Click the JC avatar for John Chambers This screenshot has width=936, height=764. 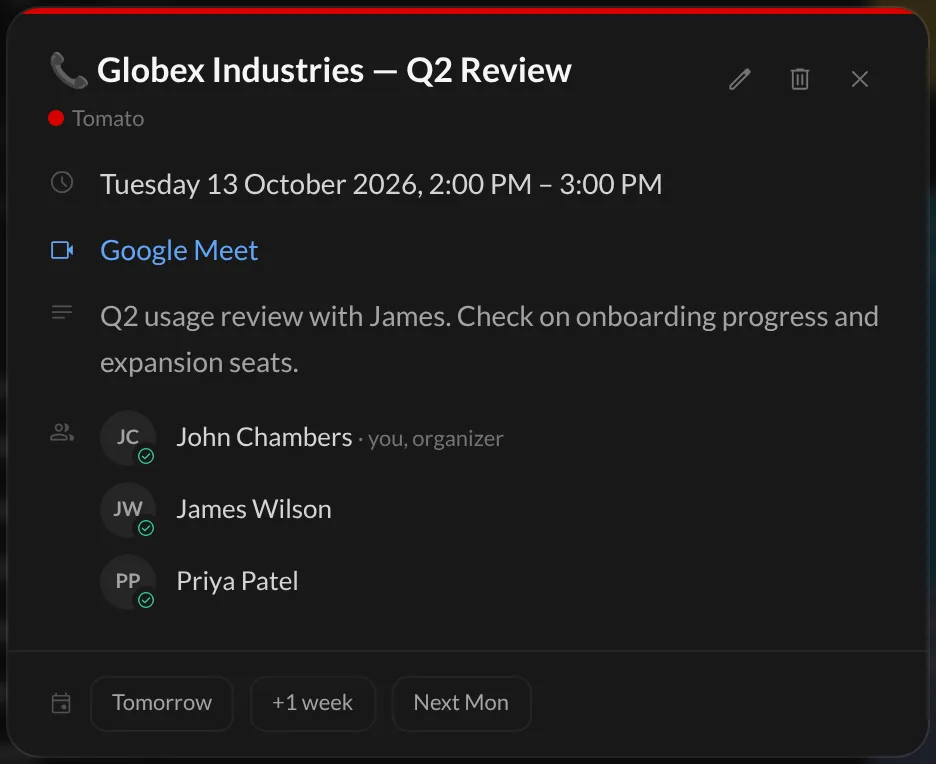coord(128,438)
